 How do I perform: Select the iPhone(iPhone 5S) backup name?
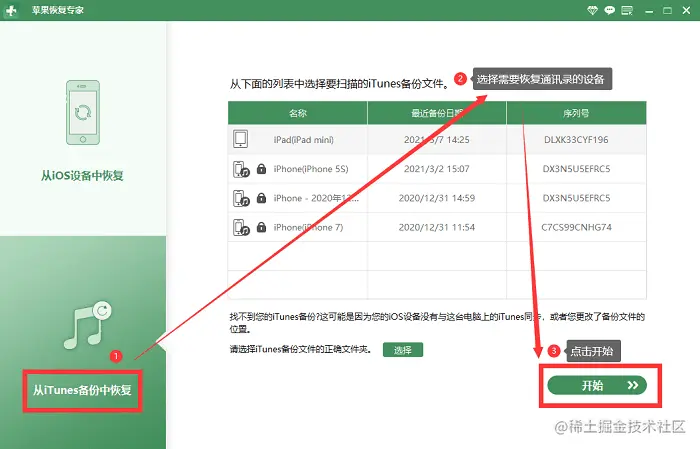click(311, 169)
